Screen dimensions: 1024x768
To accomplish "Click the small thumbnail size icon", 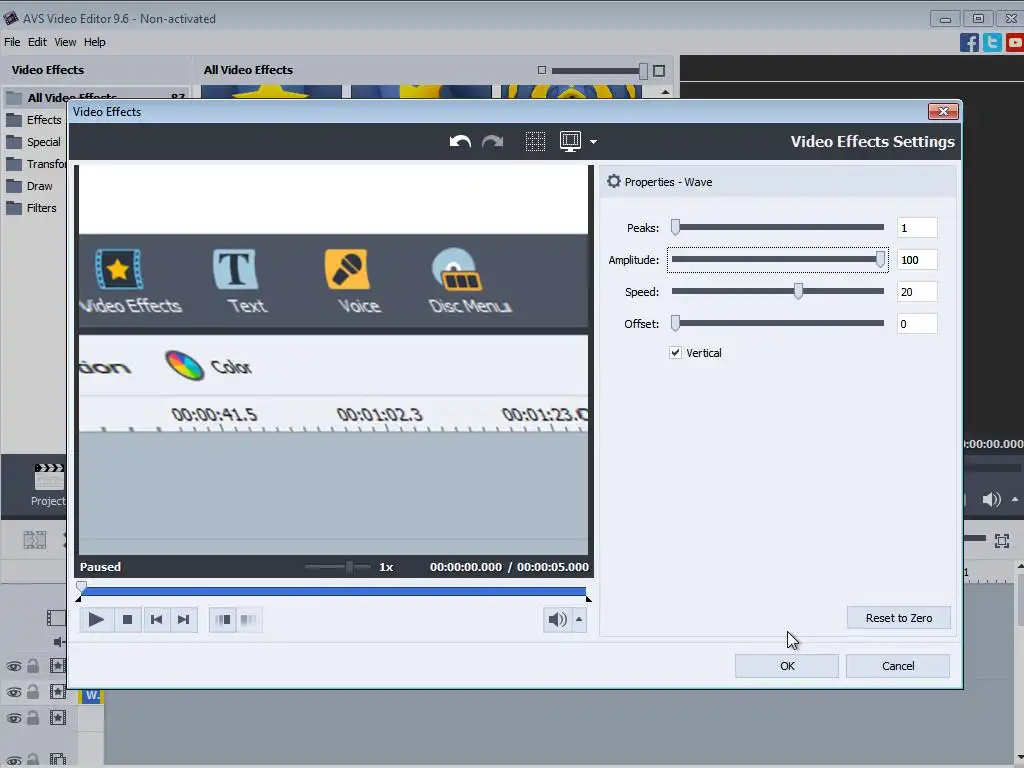I will (x=541, y=70).
